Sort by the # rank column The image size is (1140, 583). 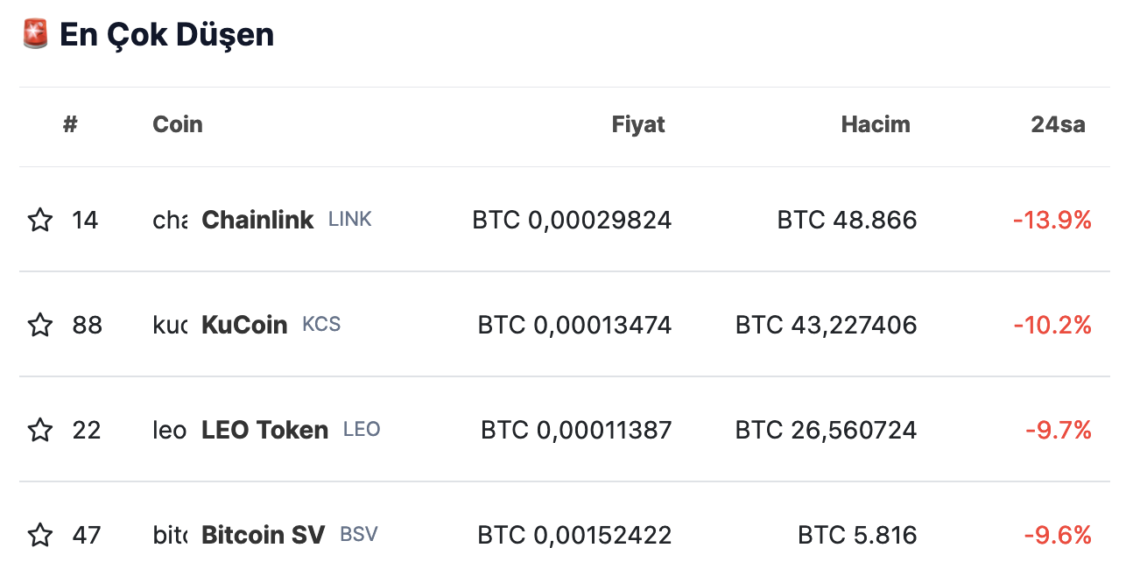pyautogui.click(x=70, y=124)
